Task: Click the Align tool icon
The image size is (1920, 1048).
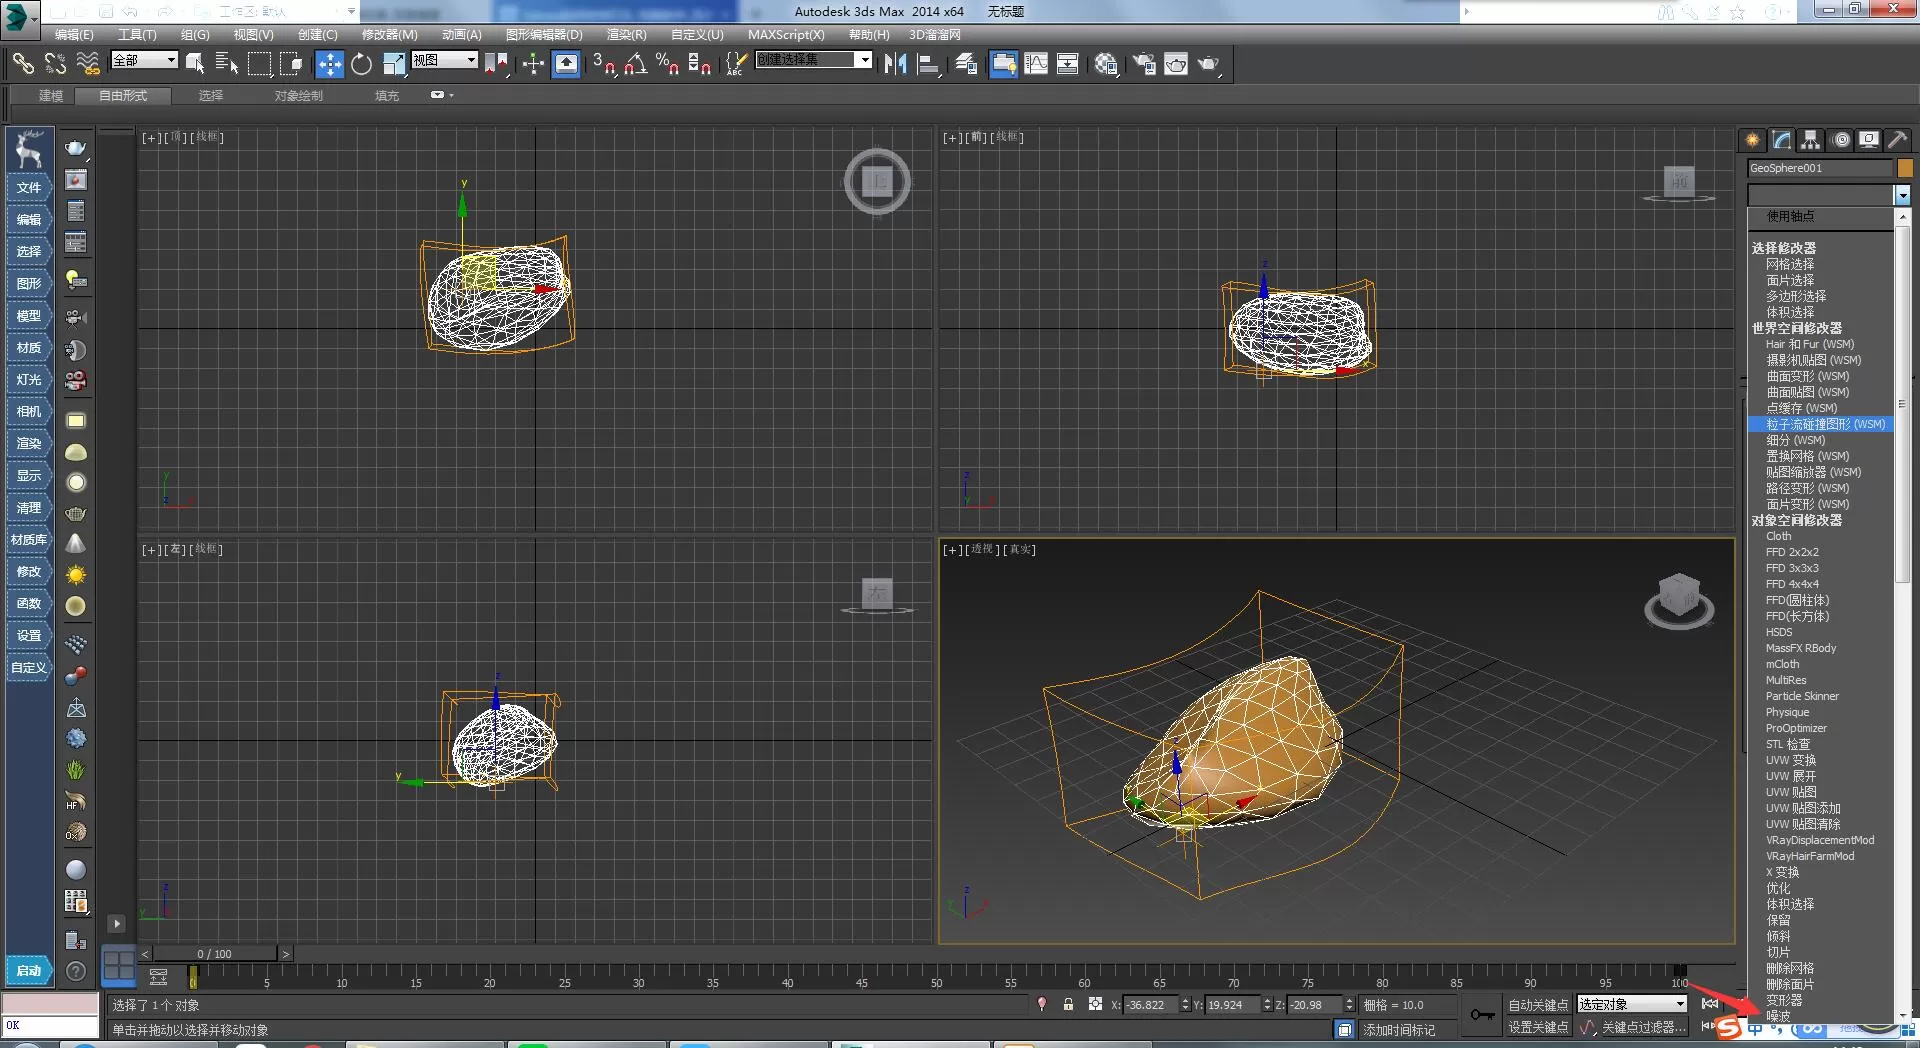Action: click(929, 63)
